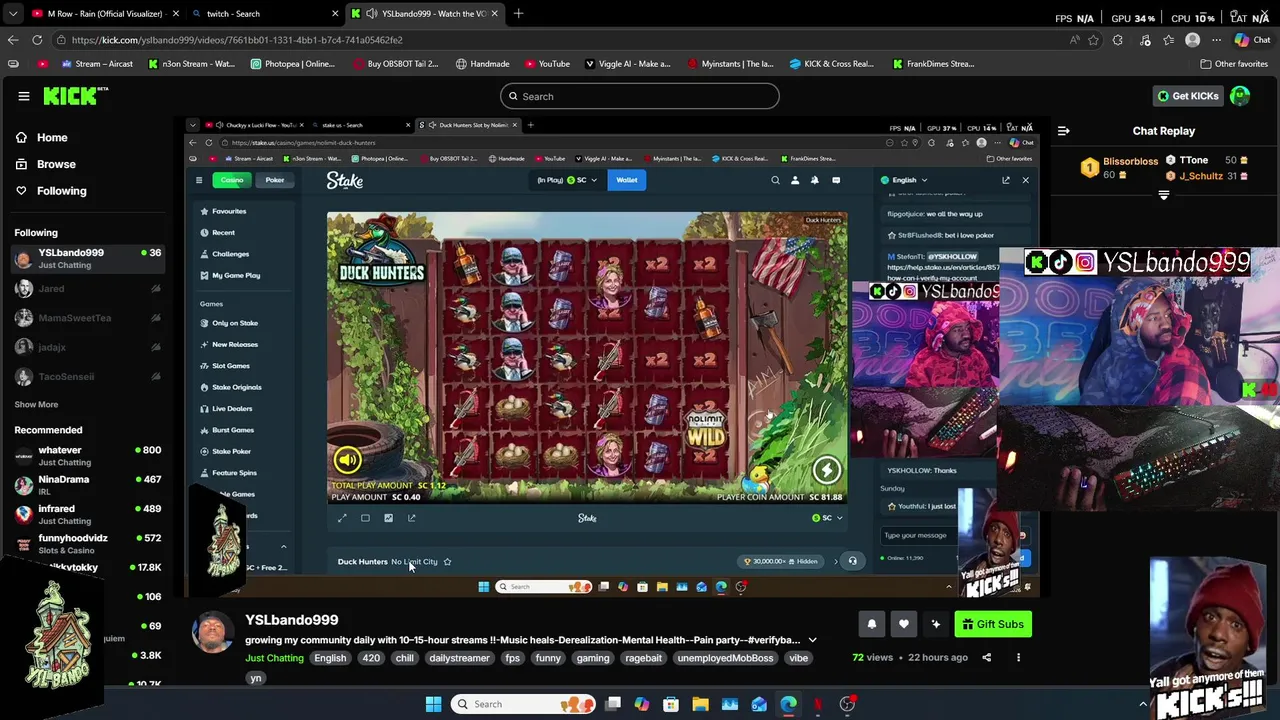Screen dimensions: 1280x720
Task: Open the Edge profile icon
Action: click(1192, 40)
